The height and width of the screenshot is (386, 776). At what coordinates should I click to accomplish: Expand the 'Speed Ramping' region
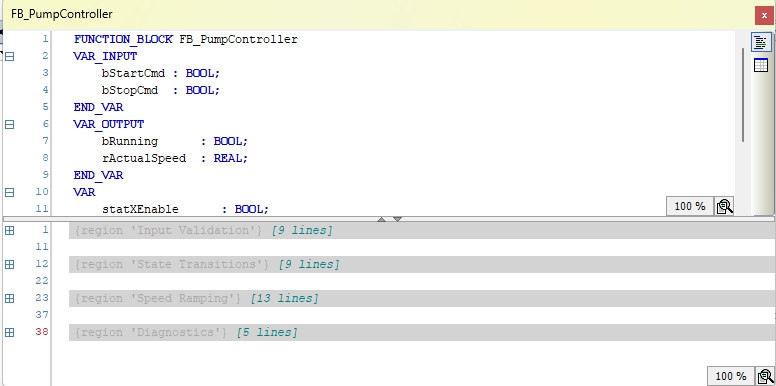pyautogui.click(x=9, y=298)
